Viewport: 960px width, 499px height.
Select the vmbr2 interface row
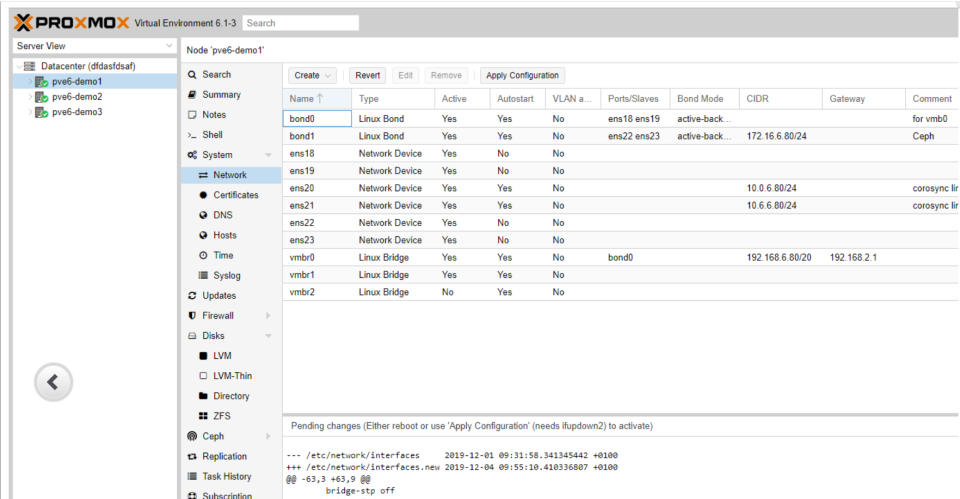(620, 292)
